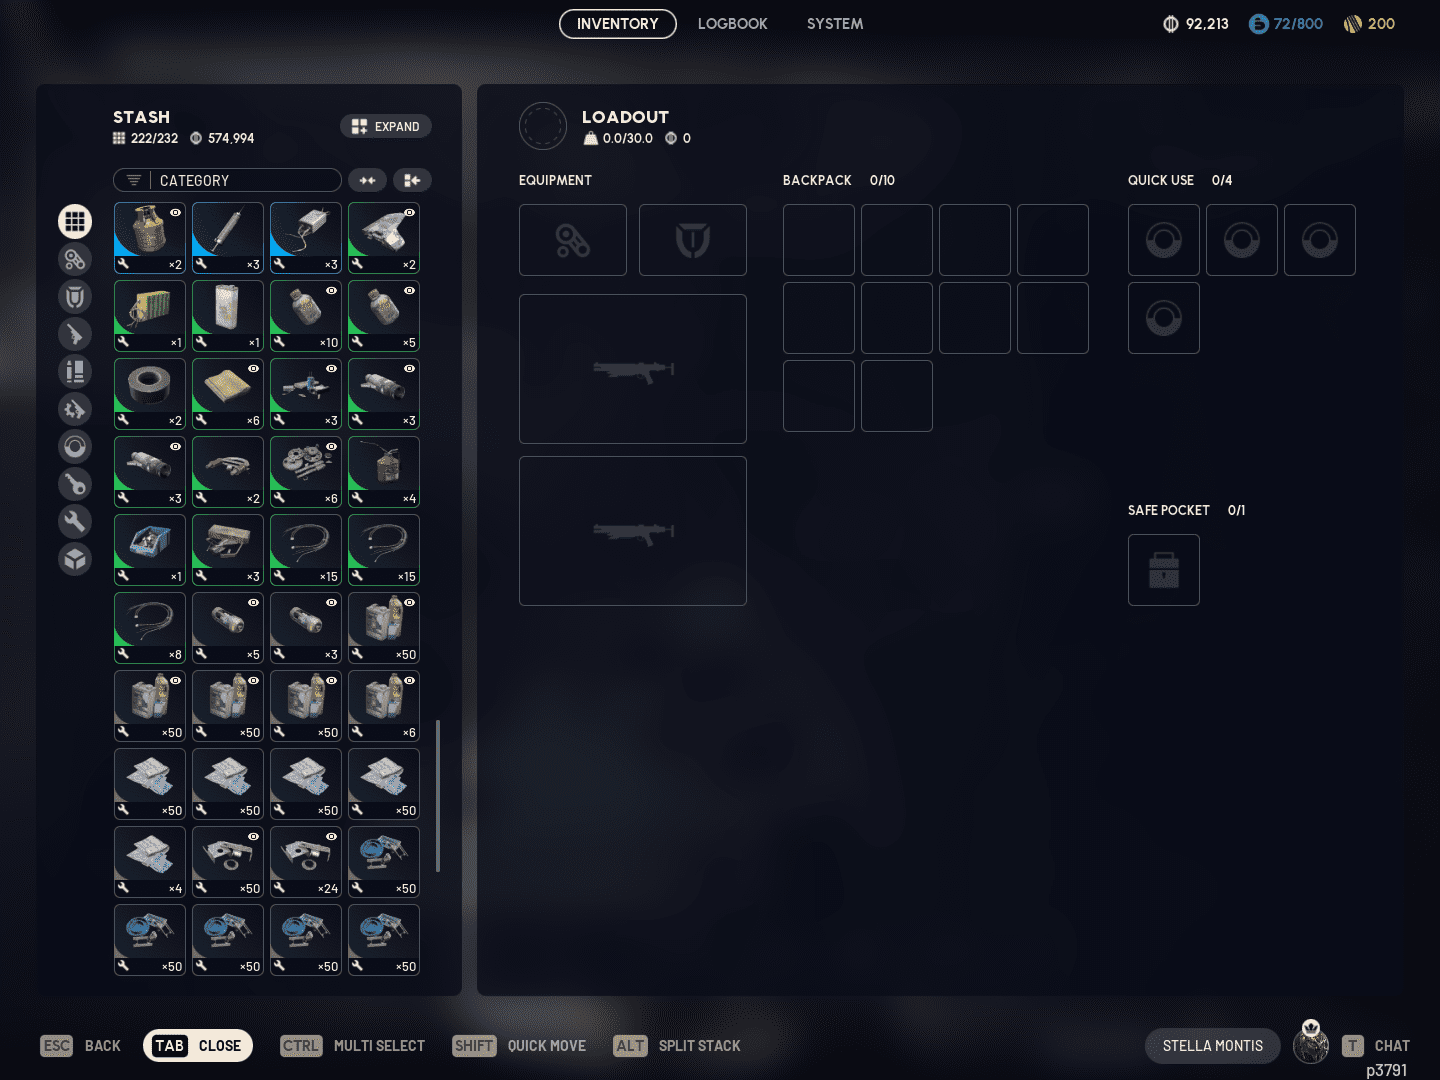Open the Category sort dropdown
The height and width of the screenshot is (1080, 1440).
tap(227, 180)
